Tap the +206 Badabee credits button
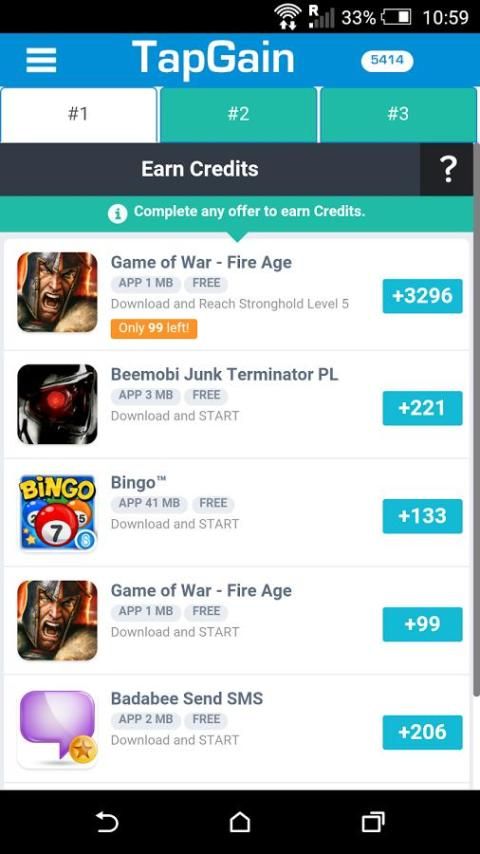The height and width of the screenshot is (854, 480). click(422, 732)
